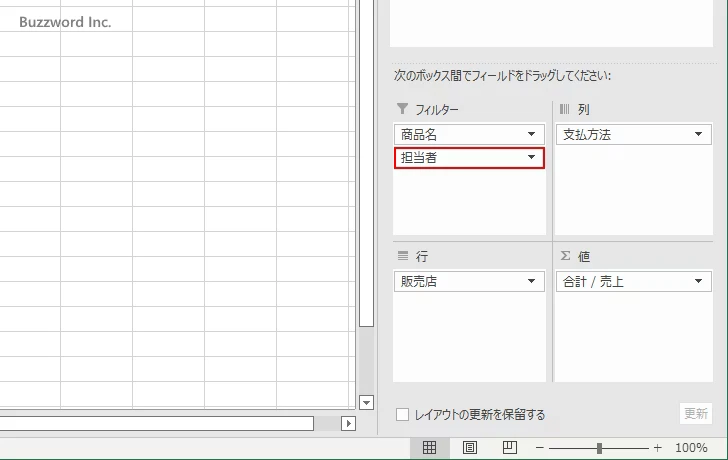The width and height of the screenshot is (728, 460).
Task: Click the フィルター area heading
Action: [x=436, y=110]
